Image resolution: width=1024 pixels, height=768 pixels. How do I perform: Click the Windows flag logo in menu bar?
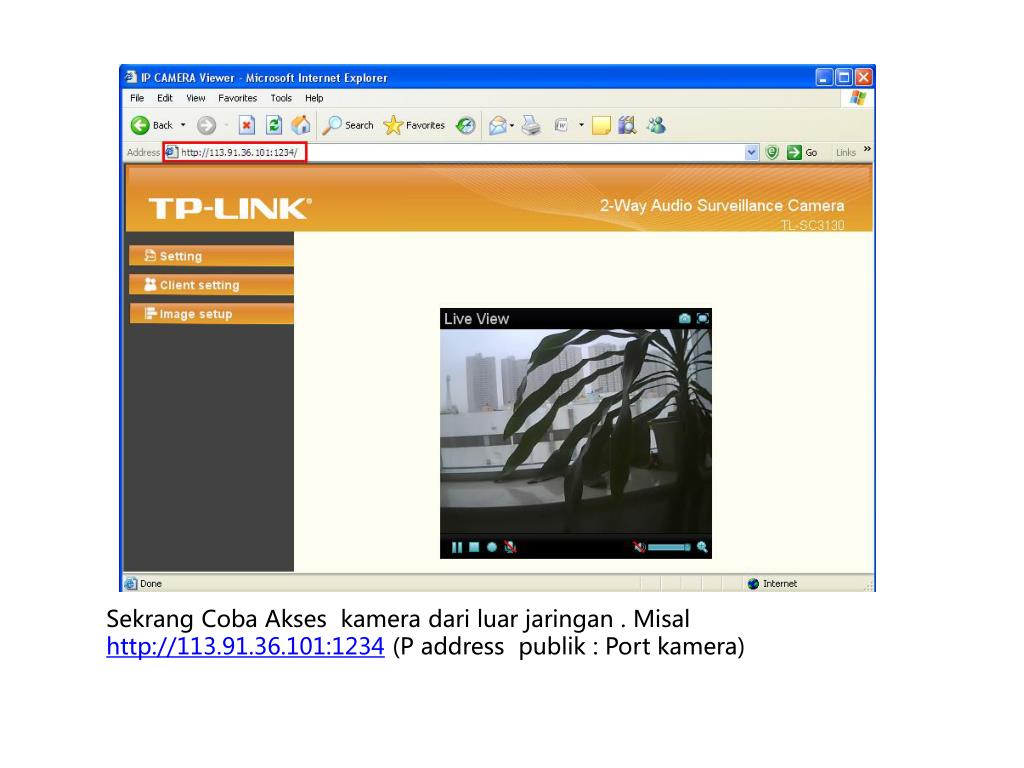[x=857, y=98]
